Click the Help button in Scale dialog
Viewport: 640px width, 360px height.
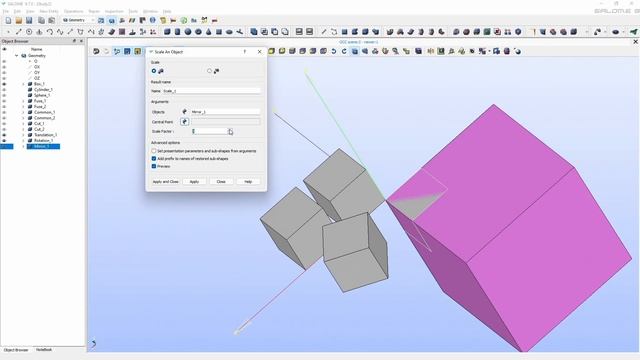[x=248, y=182]
